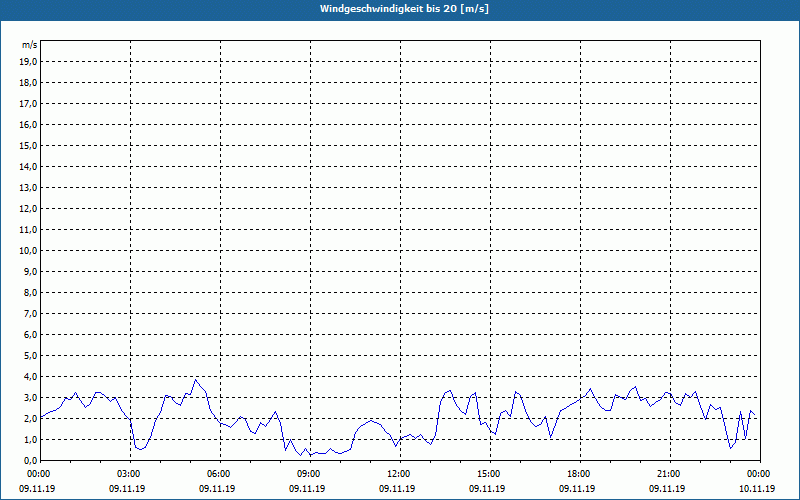Image resolution: width=800 pixels, height=500 pixels.
Task: Click the 'm/s' unit label
Action: tap(30, 45)
